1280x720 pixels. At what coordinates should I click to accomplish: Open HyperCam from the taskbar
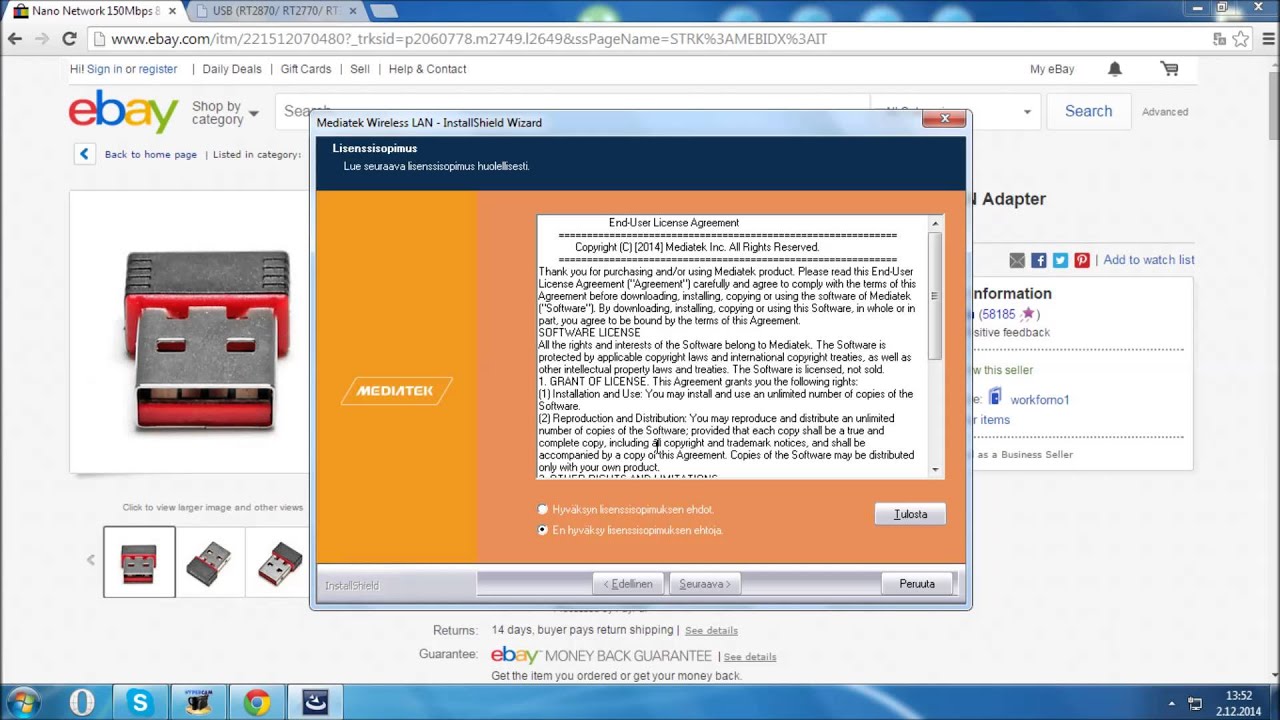click(x=198, y=703)
